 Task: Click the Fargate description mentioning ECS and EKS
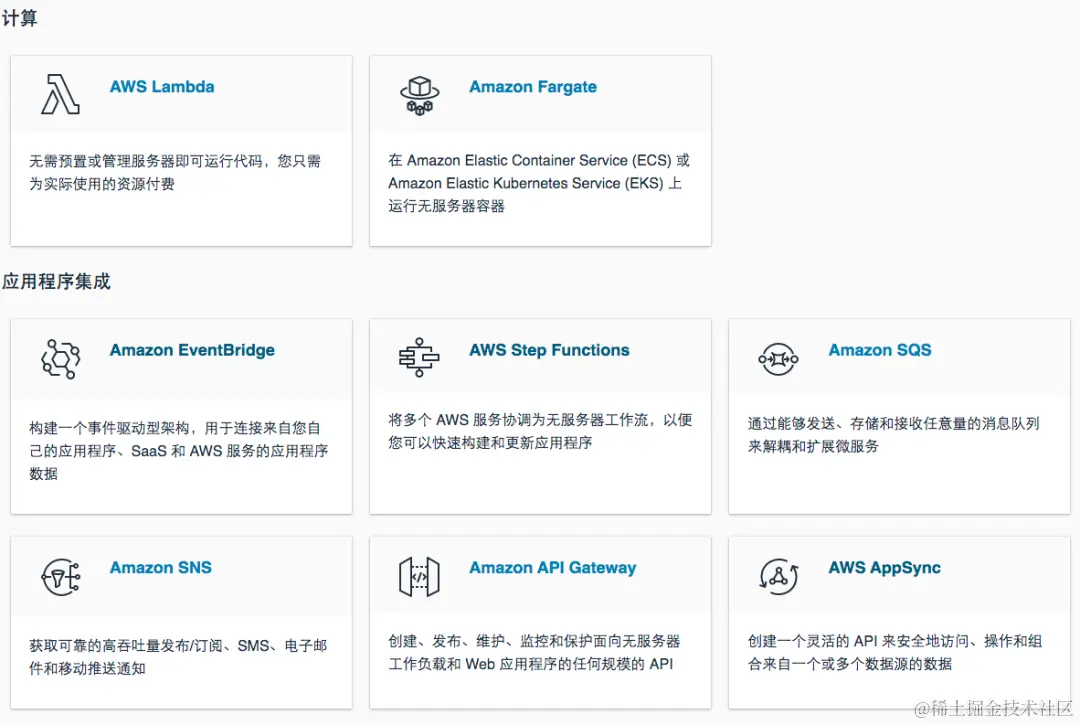pos(539,182)
